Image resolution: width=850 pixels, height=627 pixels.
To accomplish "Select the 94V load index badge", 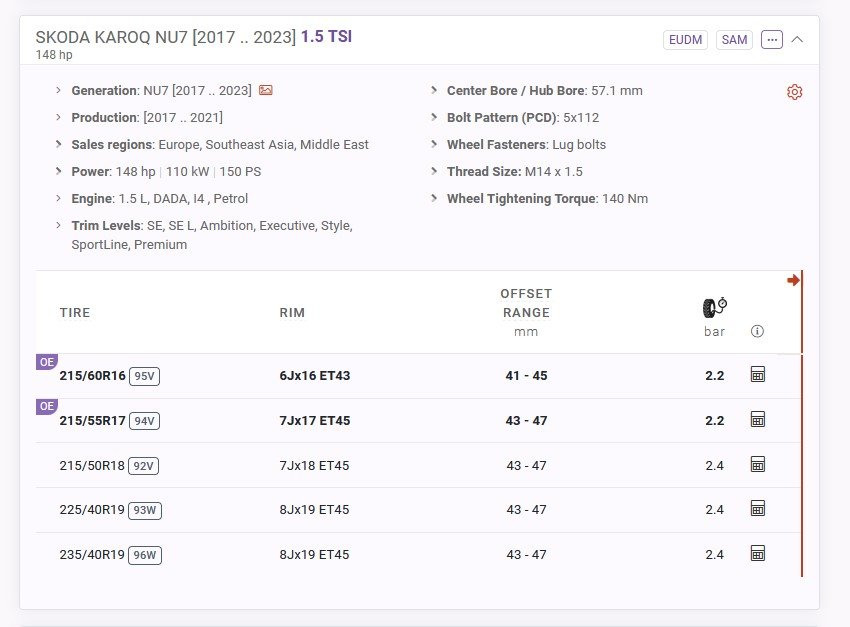I will [144, 421].
